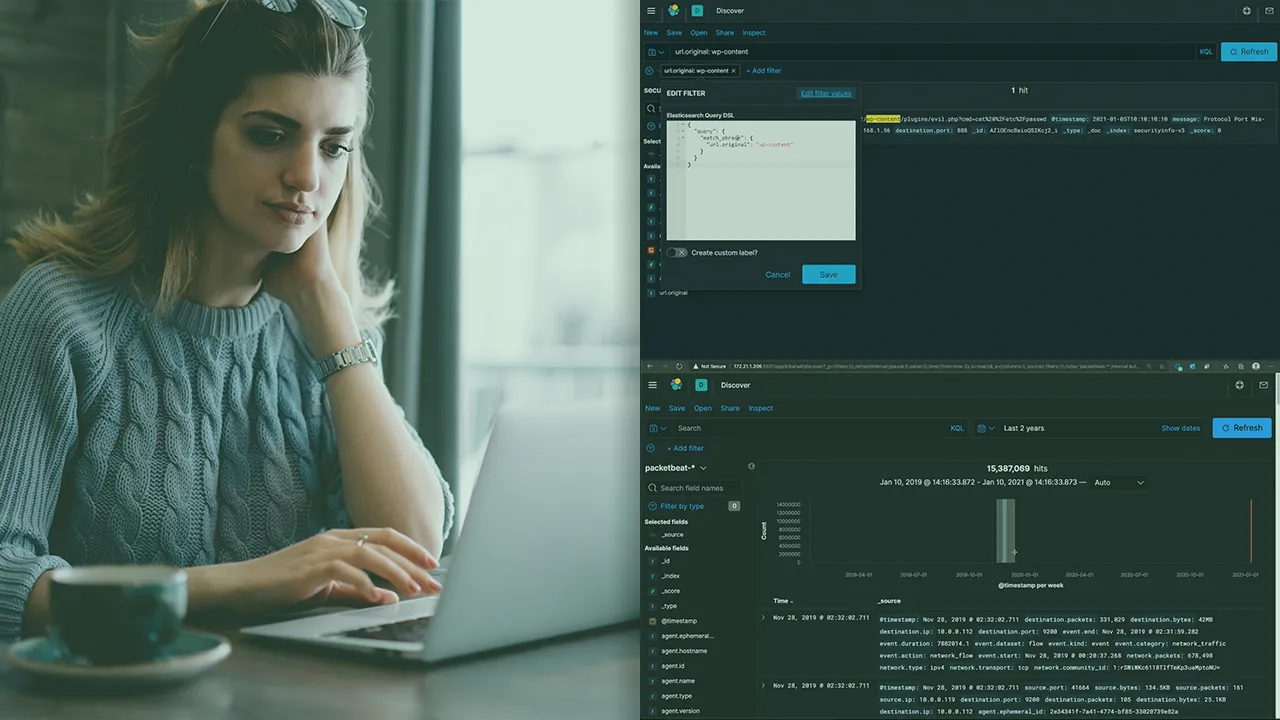Open hamburger menu in top Kibana window
The width and height of the screenshot is (1280, 720).
[x=651, y=11]
